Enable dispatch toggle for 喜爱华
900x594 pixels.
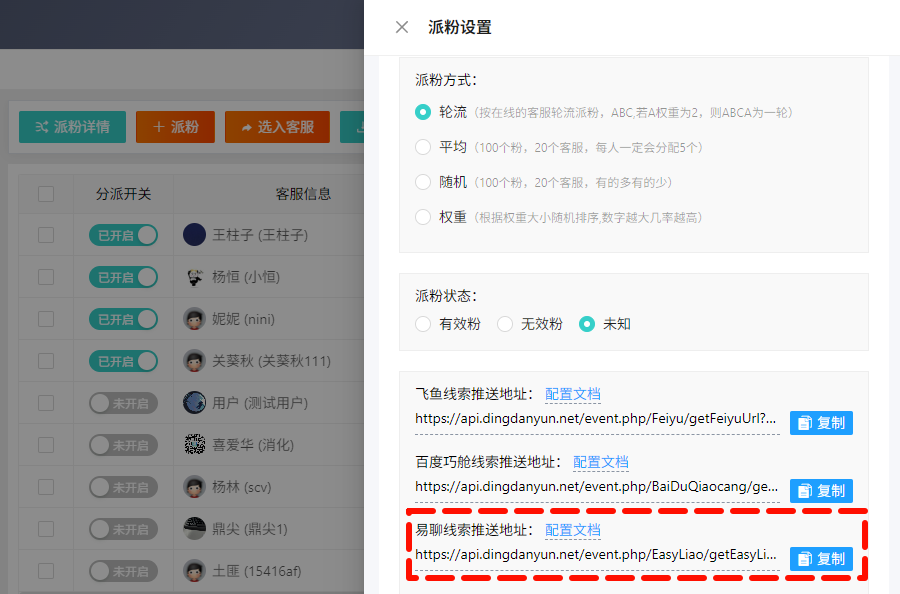[x=124, y=445]
